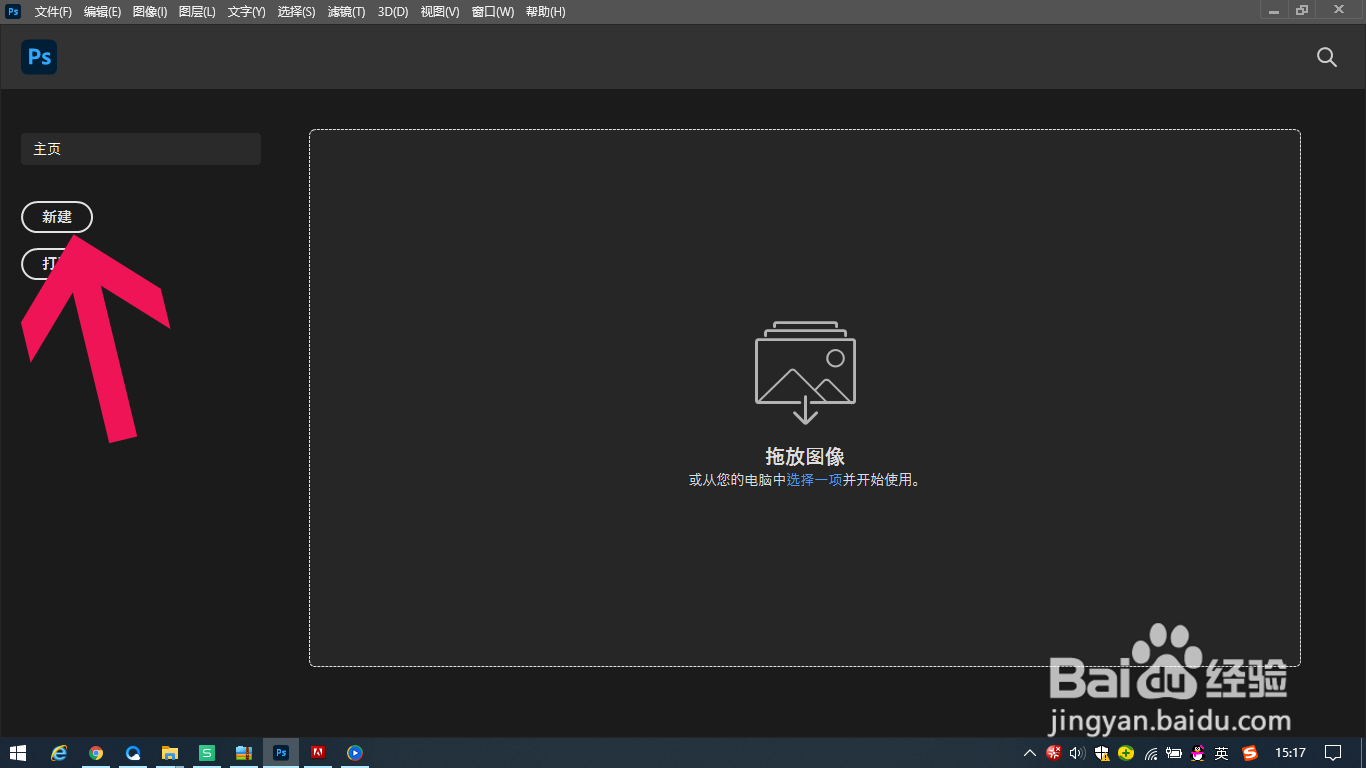Viewport: 1366px width, 768px height.
Task: Open the Windows Start menu
Action: [18, 753]
